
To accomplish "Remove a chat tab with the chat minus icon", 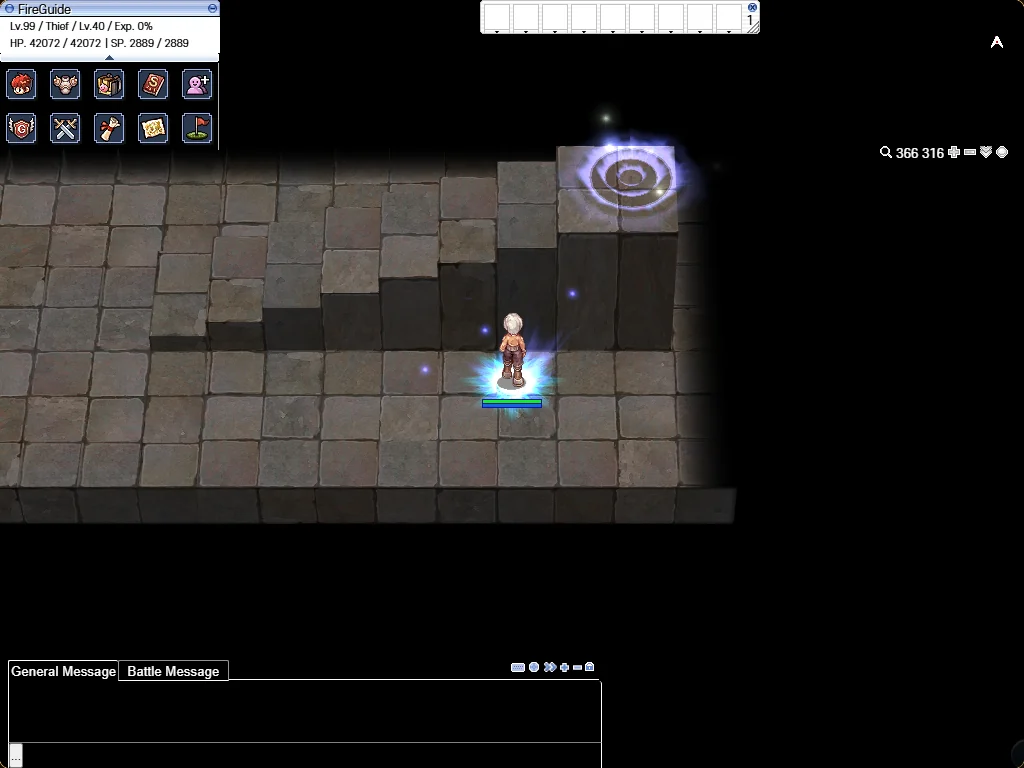I will tap(577, 667).
